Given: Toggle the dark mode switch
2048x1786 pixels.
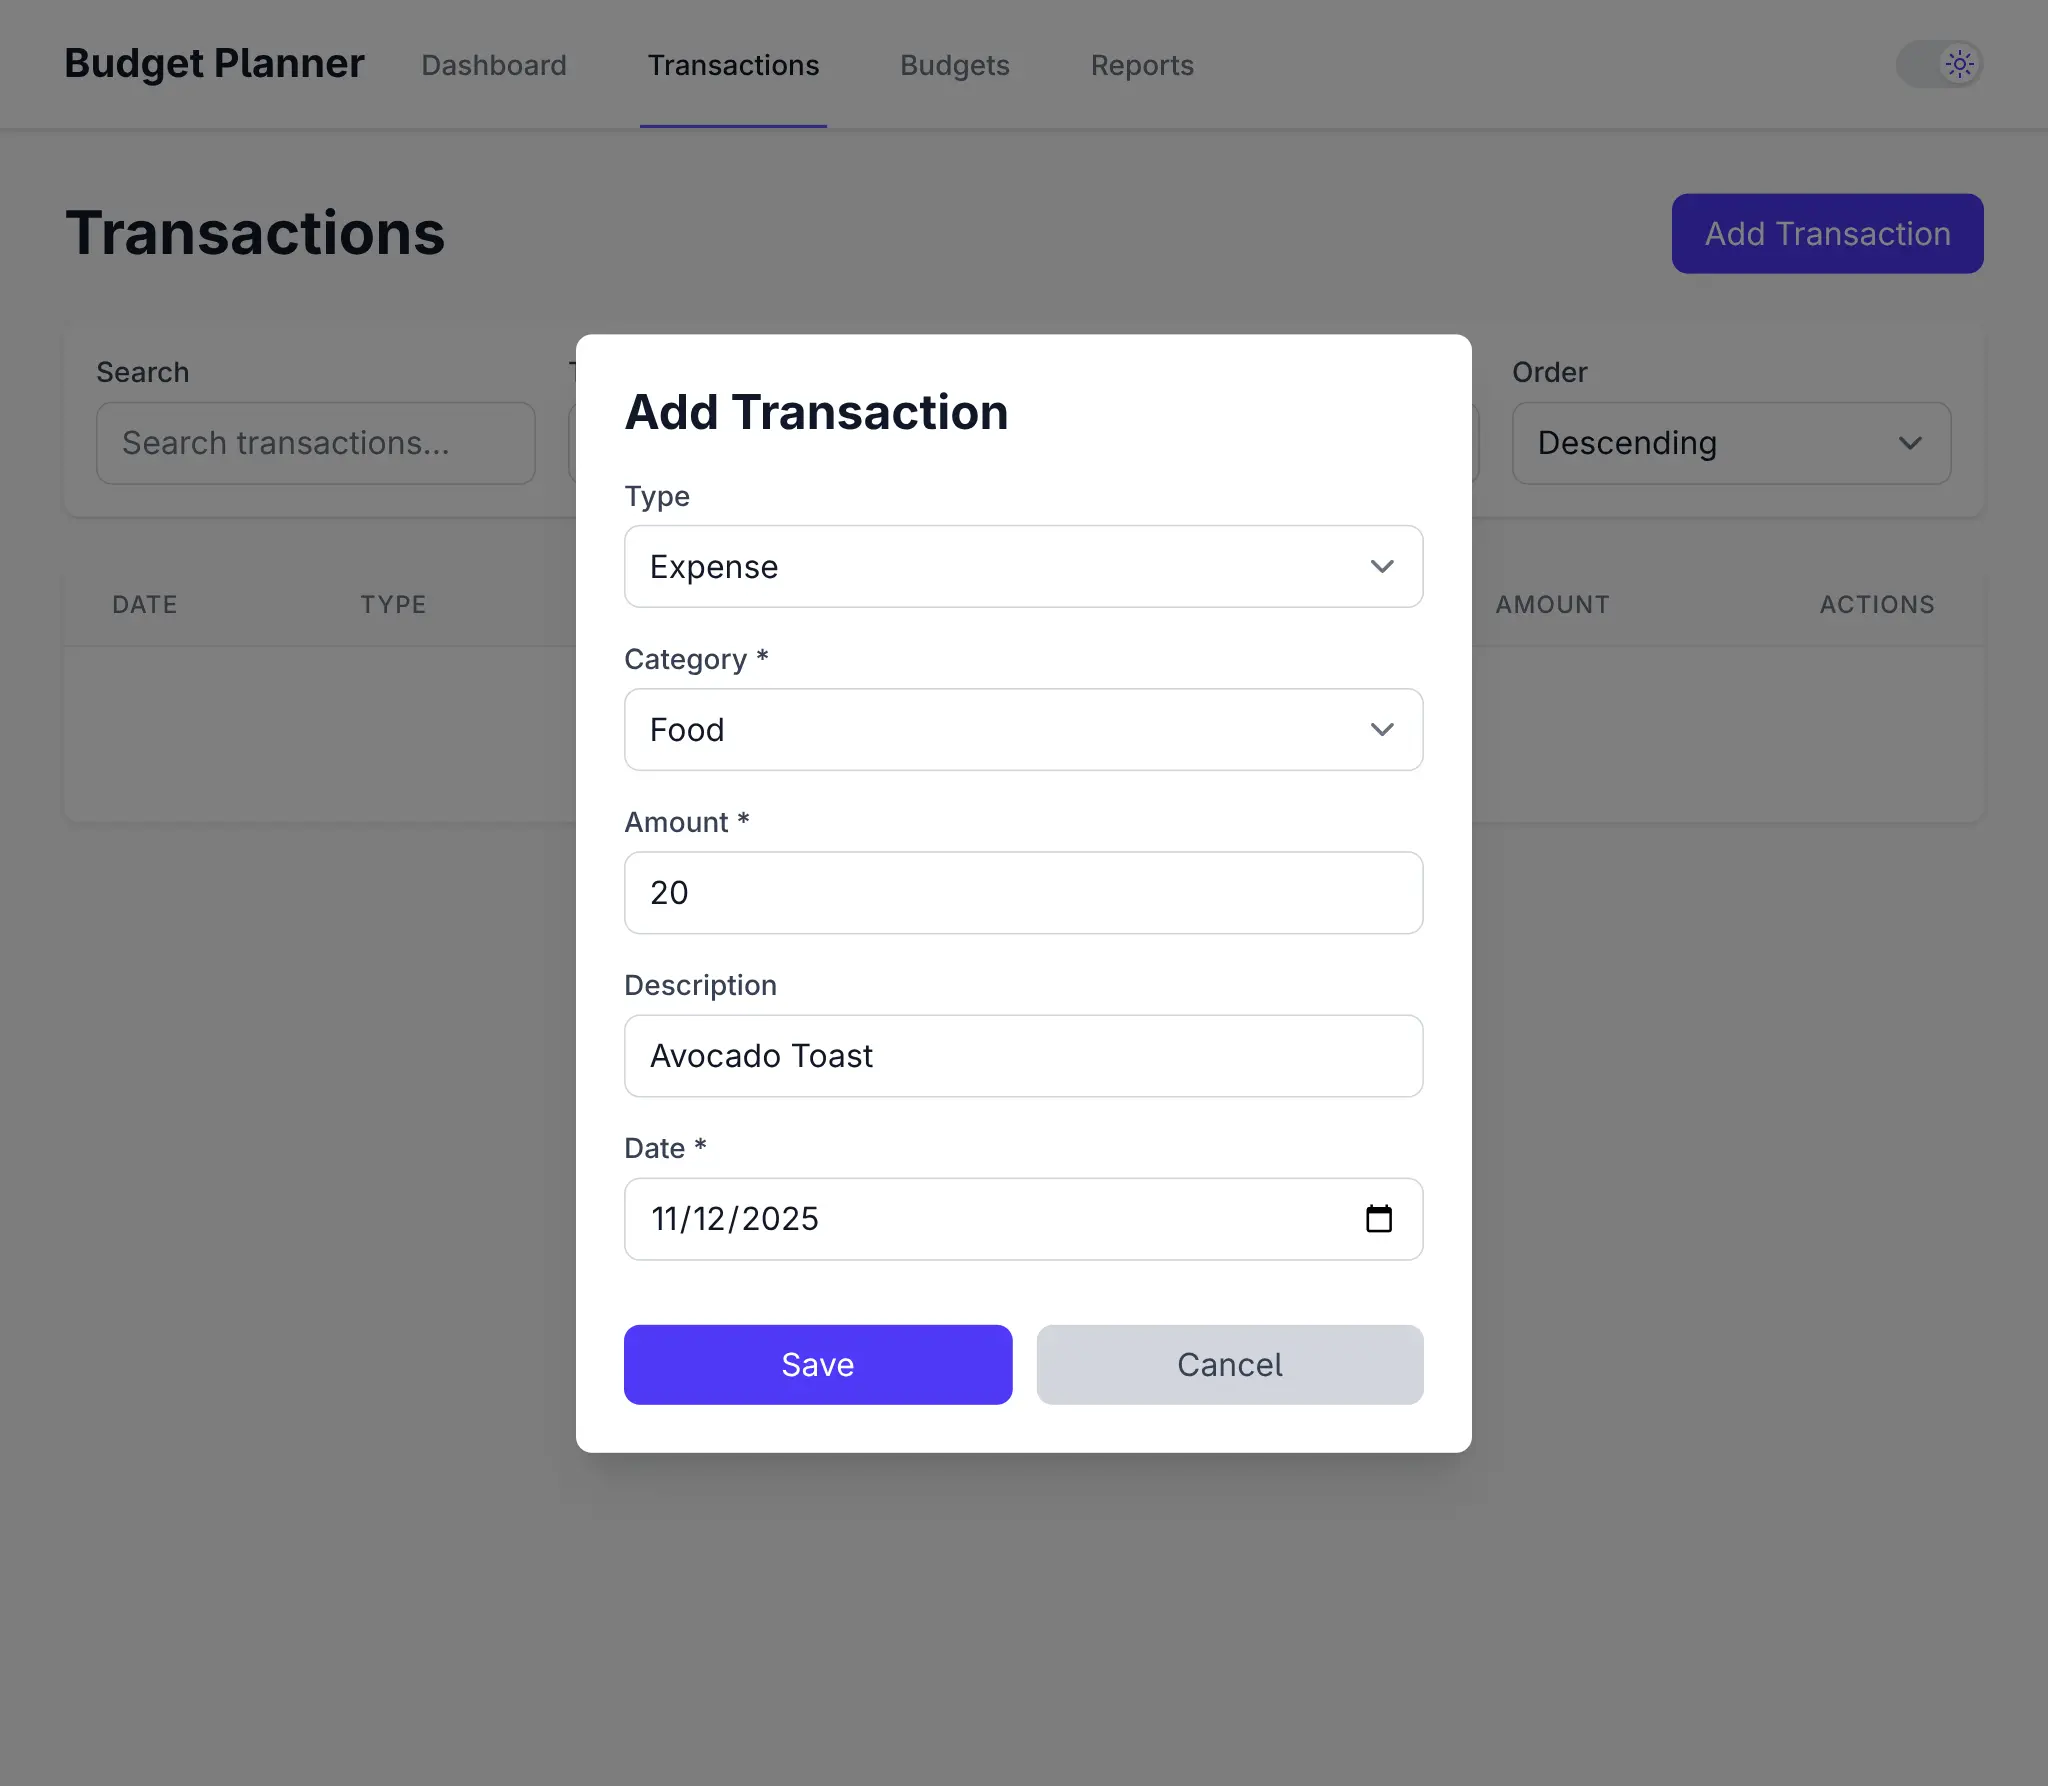Looking at the screenshot, I should [1938, 63].
